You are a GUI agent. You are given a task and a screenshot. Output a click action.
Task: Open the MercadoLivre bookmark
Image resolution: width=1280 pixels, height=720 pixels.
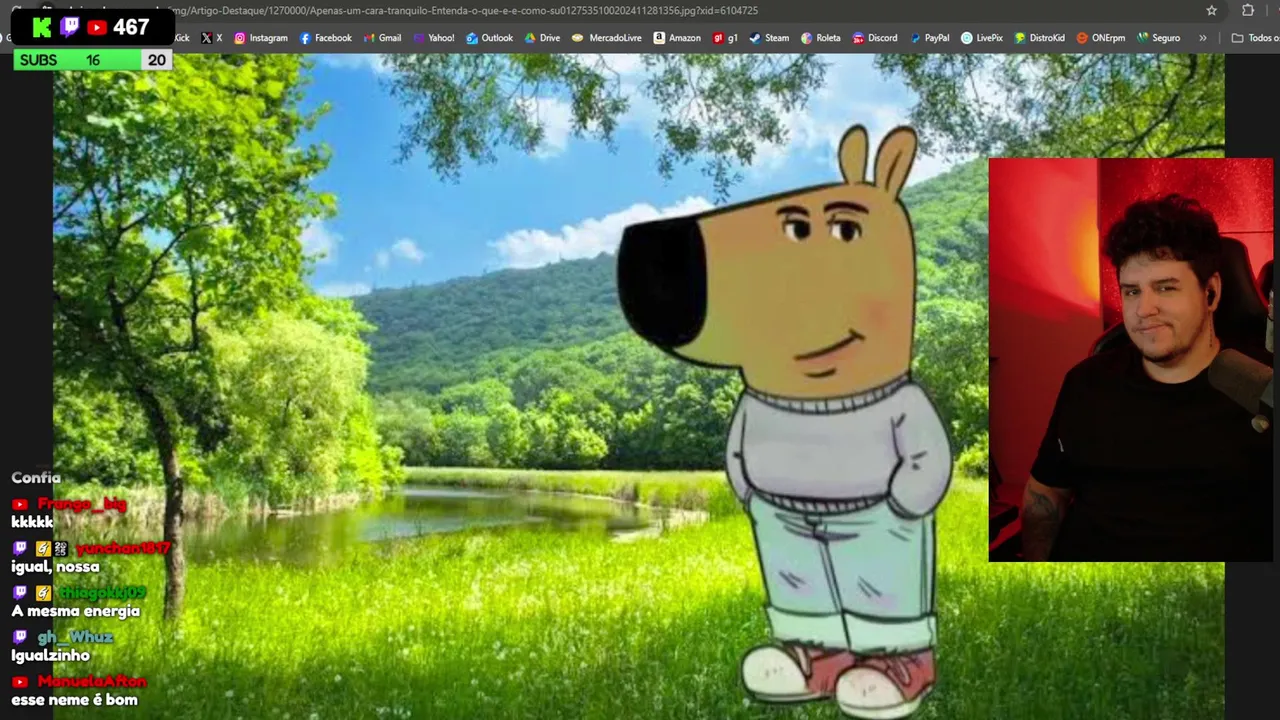[607, 38]
